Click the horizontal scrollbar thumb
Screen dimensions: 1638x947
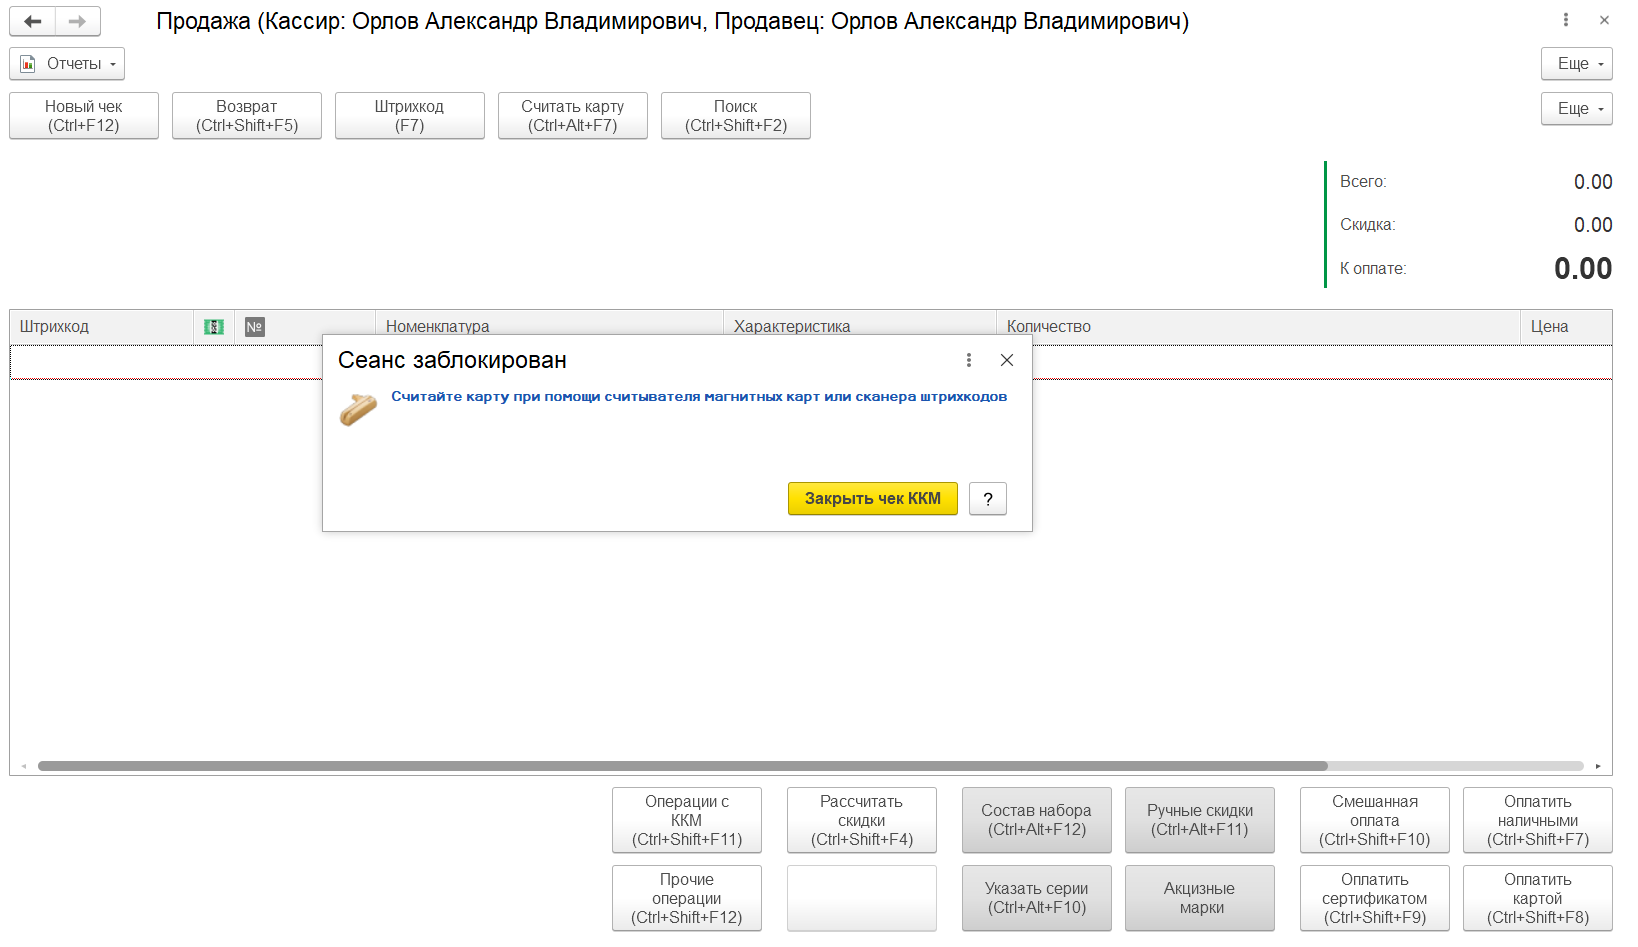(683, 766)
